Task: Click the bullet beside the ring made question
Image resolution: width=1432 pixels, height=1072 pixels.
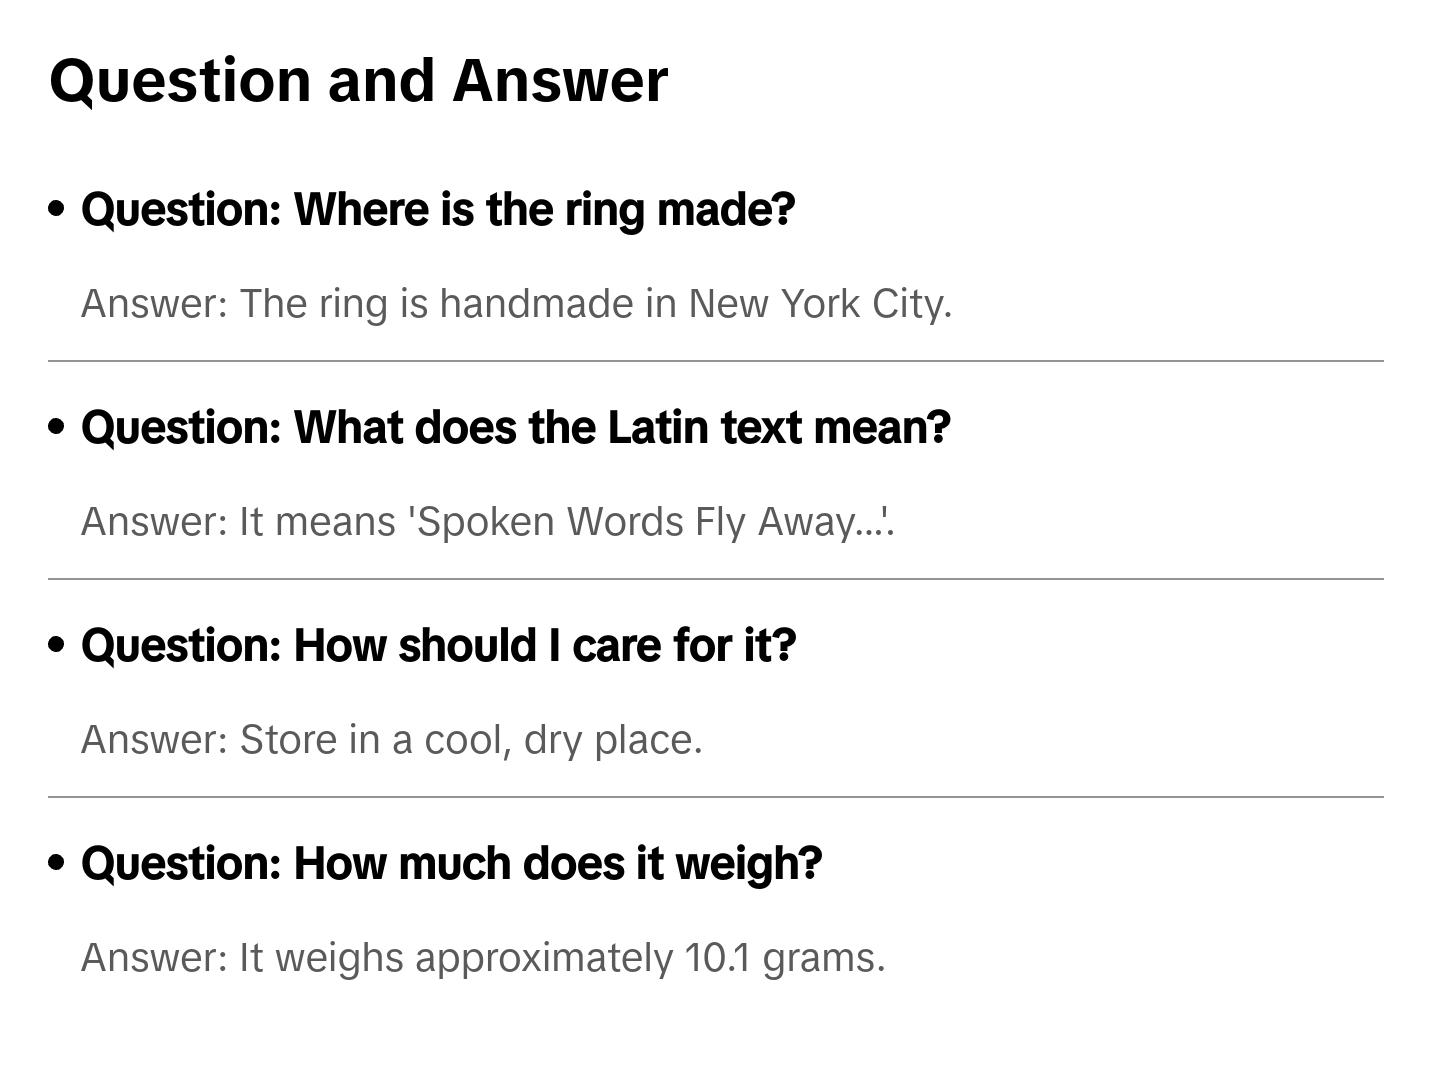Action: 57,209
